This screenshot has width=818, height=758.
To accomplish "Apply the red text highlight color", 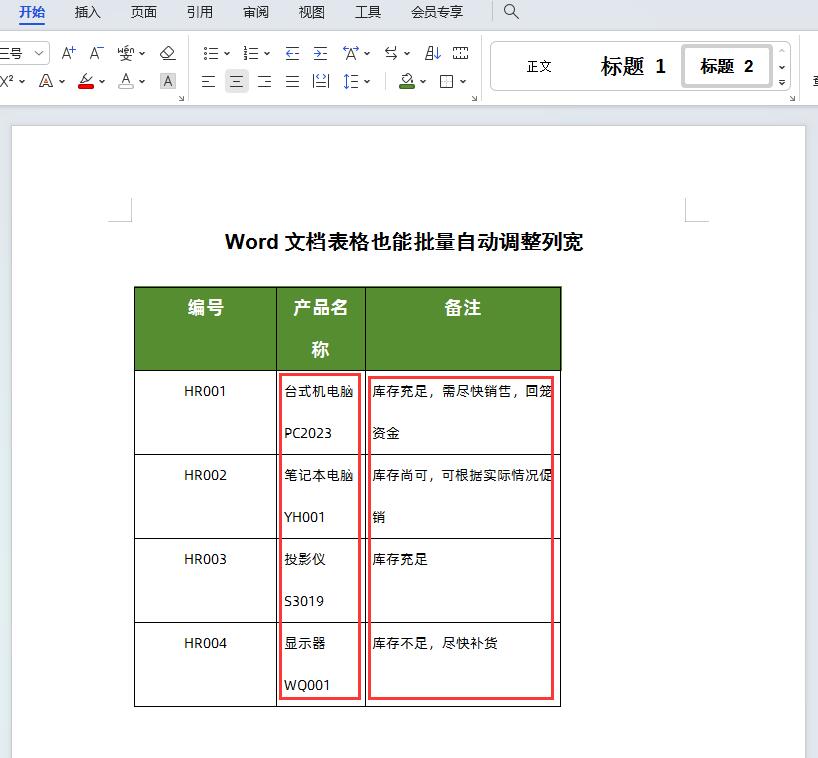I will coord(86,81).
